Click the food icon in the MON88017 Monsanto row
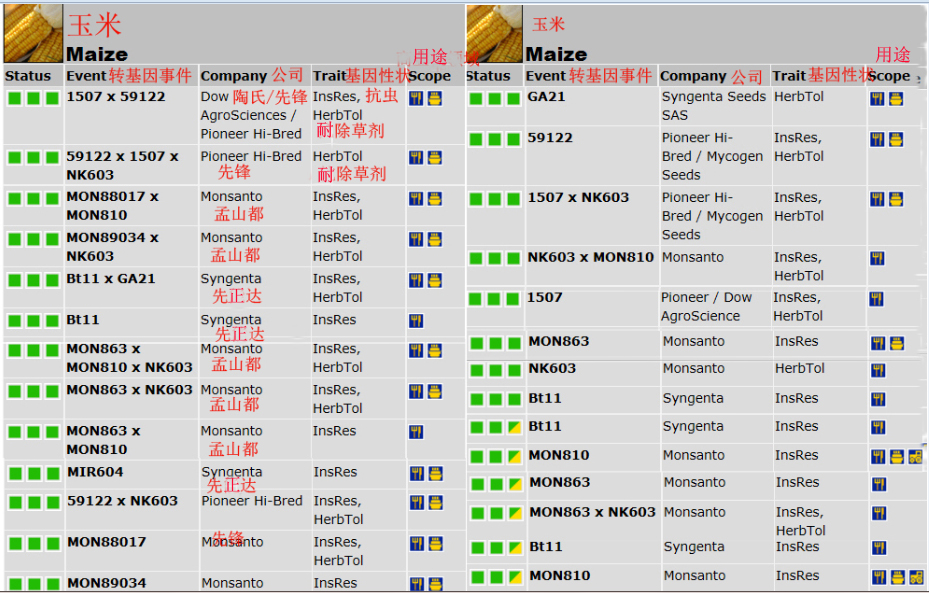The image size is (929, 593). coord(417,544)
